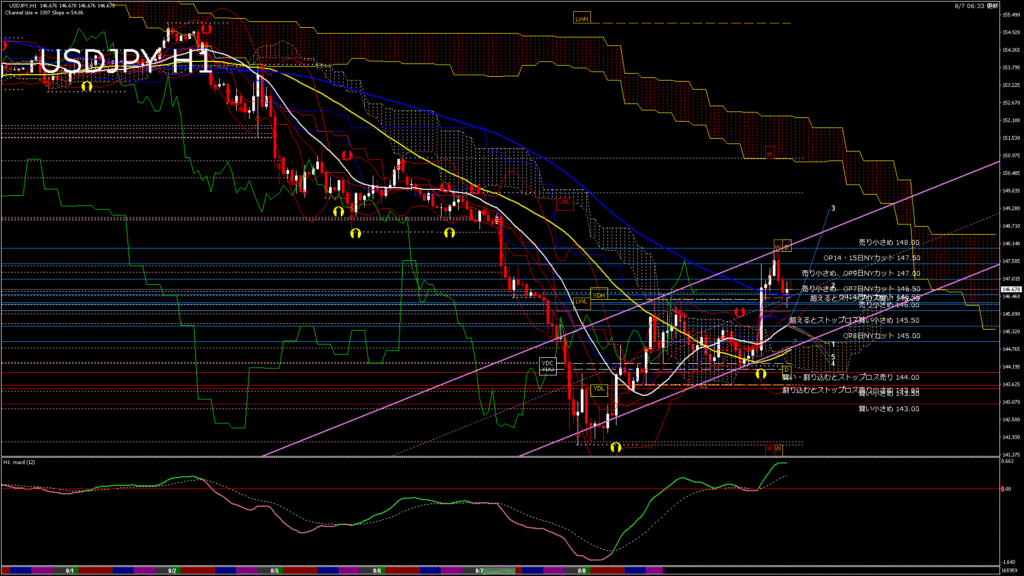
Task: Select the YDH level label
Action: (x=598, y=295)
